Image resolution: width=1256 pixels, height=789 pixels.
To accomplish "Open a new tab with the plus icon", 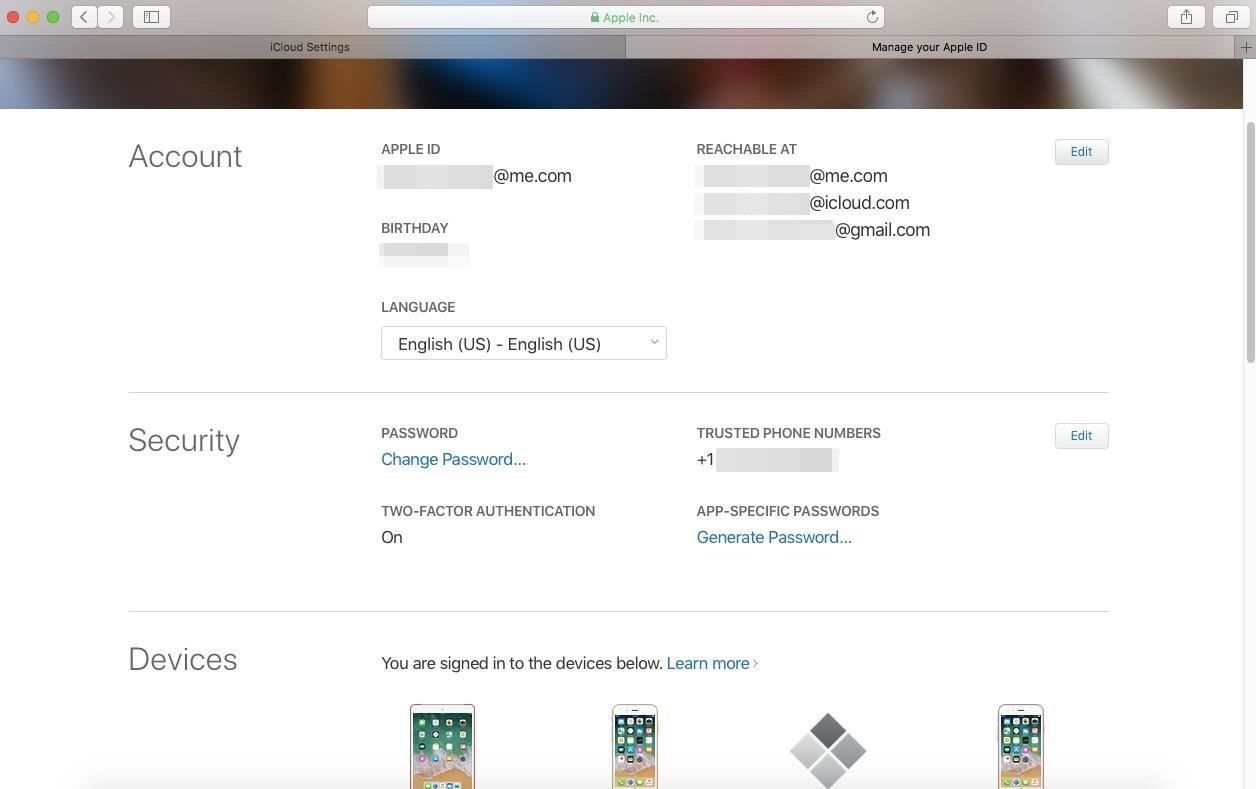I will (1246, 47).
